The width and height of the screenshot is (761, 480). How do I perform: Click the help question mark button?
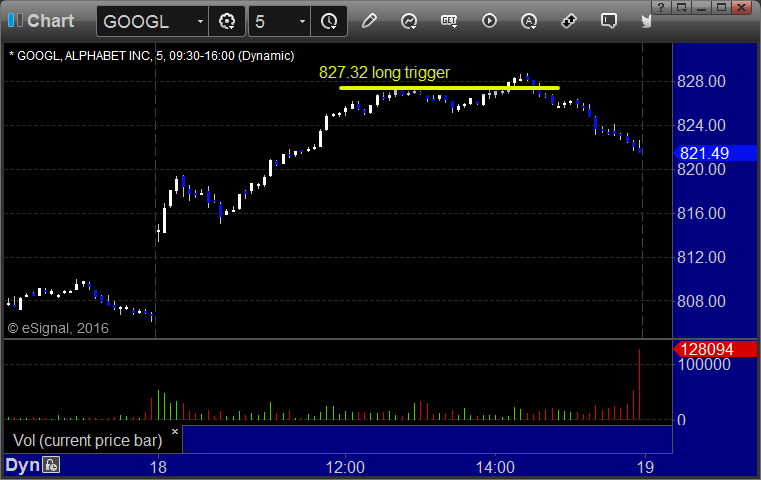pyautogui.click(x=661, y=7)
